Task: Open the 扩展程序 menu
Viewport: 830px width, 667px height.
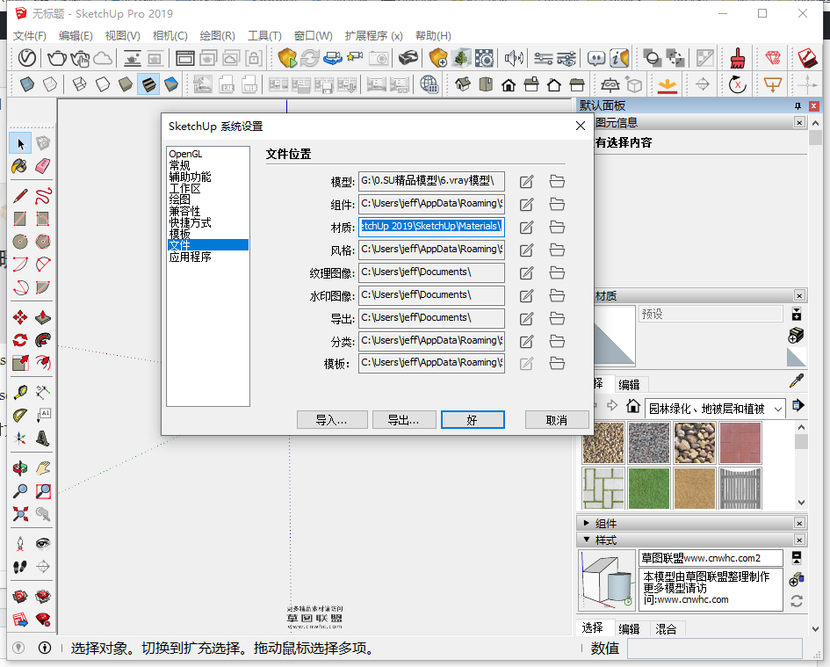Action: (x=374, y=36)
